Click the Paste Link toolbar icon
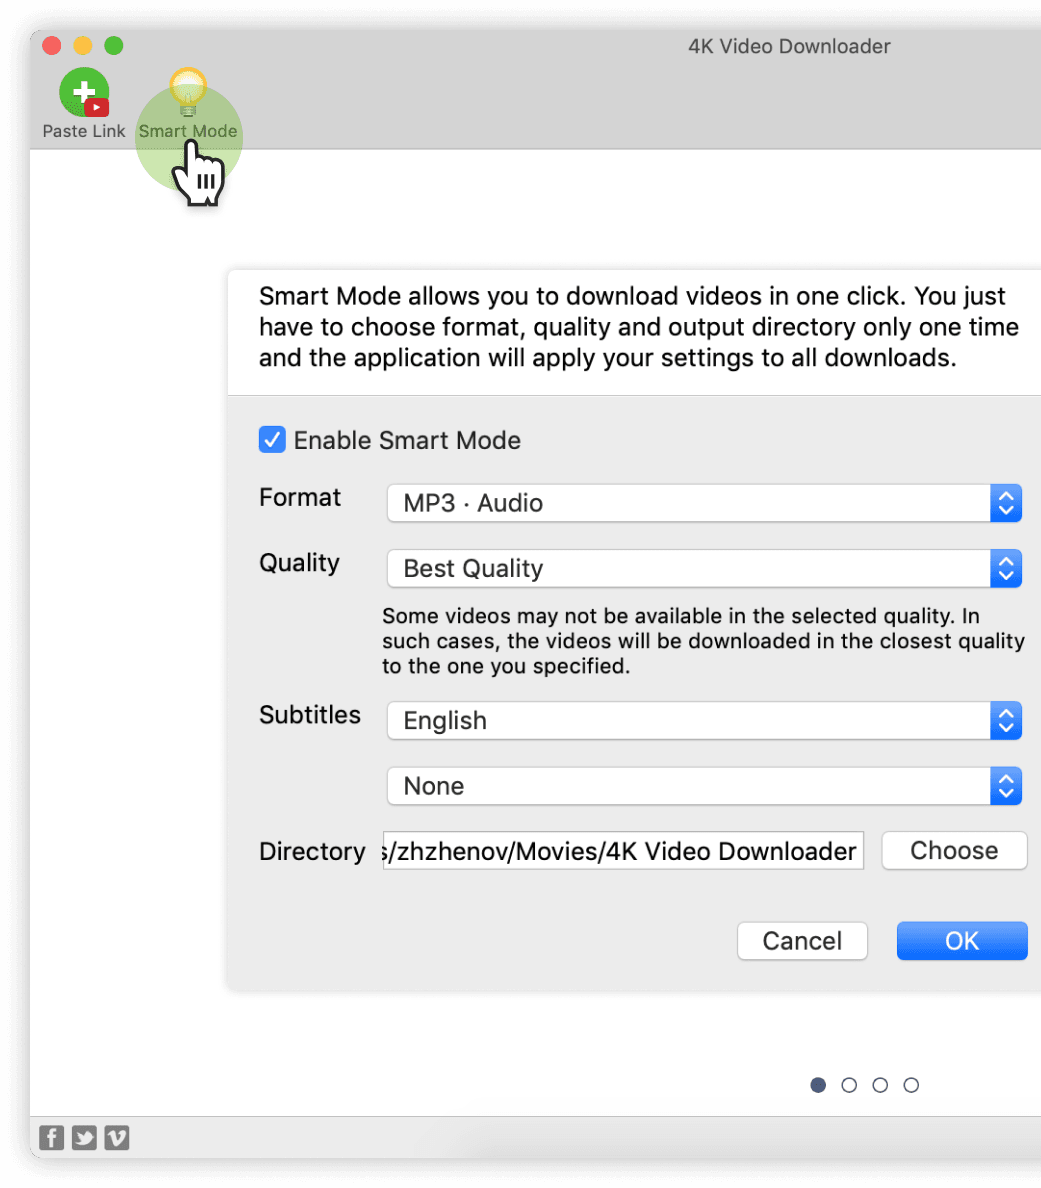The height and width of the screenshot is (1188, 1041). point(84,92)
